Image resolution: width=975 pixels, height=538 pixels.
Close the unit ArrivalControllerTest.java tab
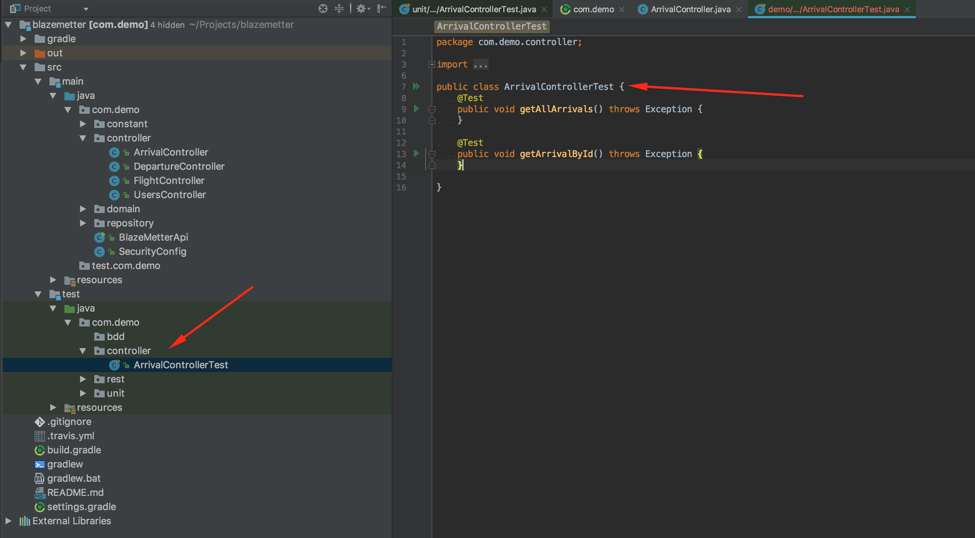point(544,10)
